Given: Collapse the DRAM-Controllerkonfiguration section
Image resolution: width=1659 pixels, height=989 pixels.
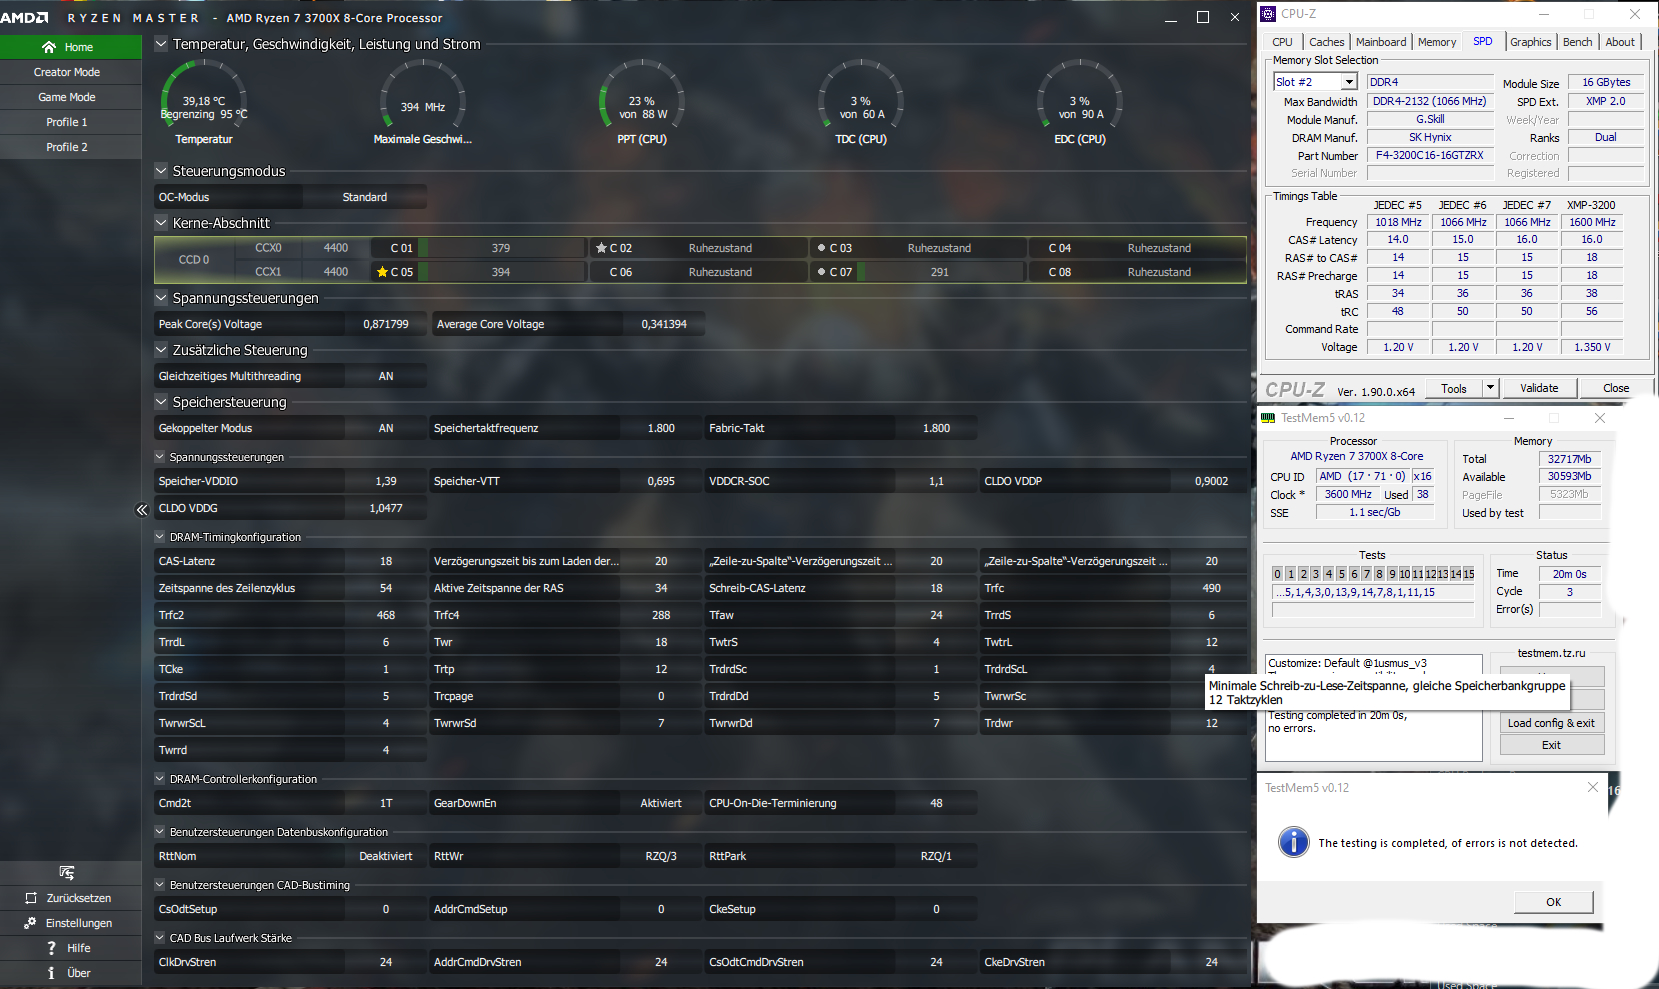Looking at the screenshot, I should [160, 779].
